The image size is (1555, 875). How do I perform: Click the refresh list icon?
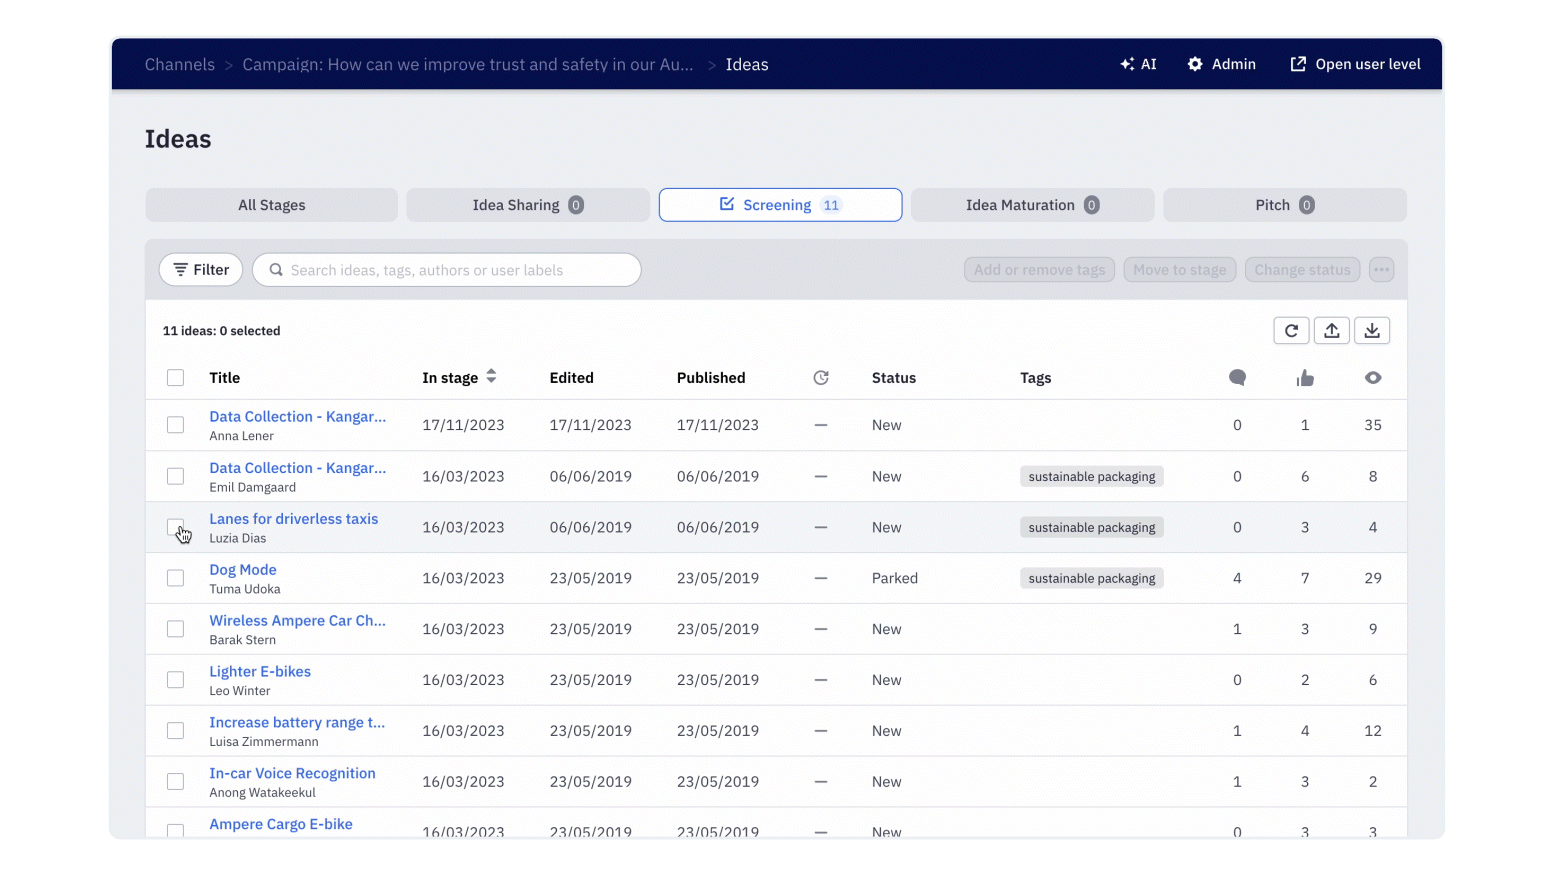pos(1291,331)
